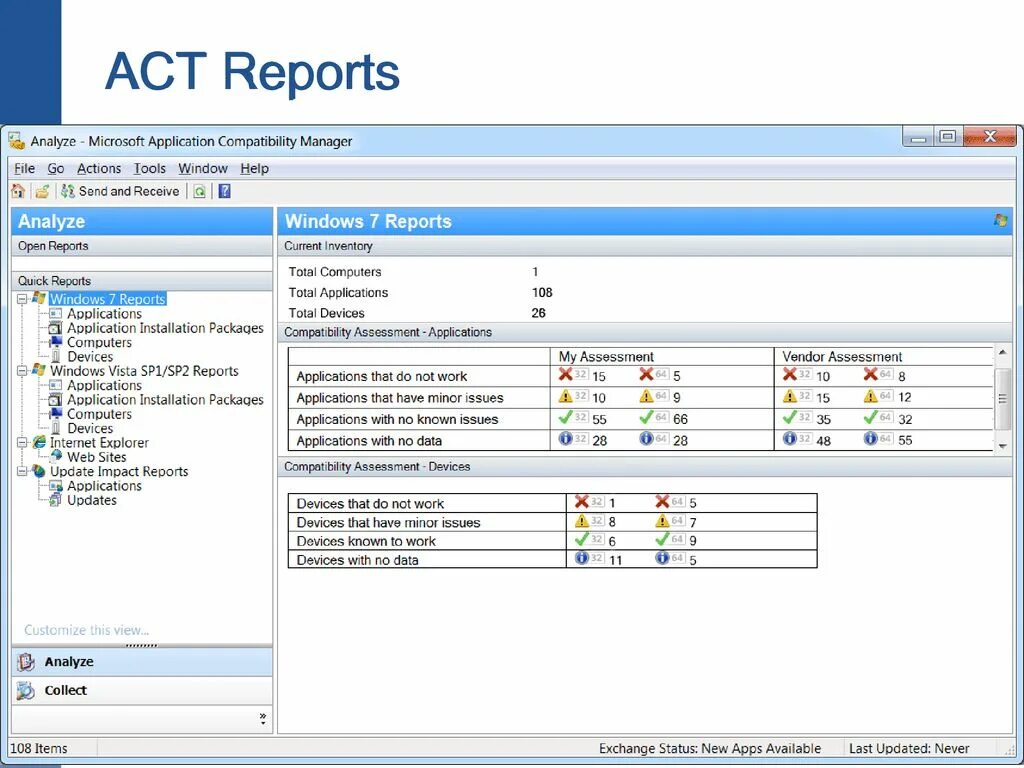
Task: Click the Send and Receive toolbar button
Action: [120, 191]
